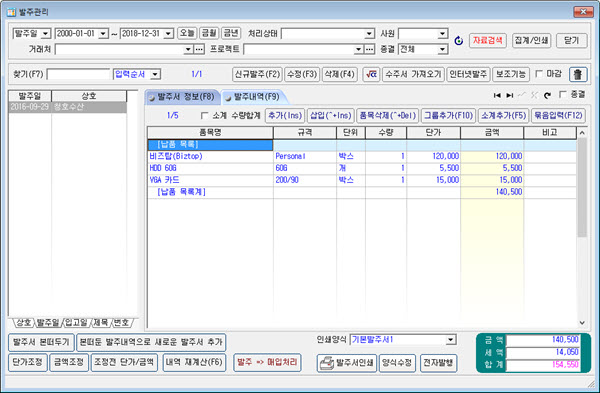Check the 소계 수량합계 option

204,115
